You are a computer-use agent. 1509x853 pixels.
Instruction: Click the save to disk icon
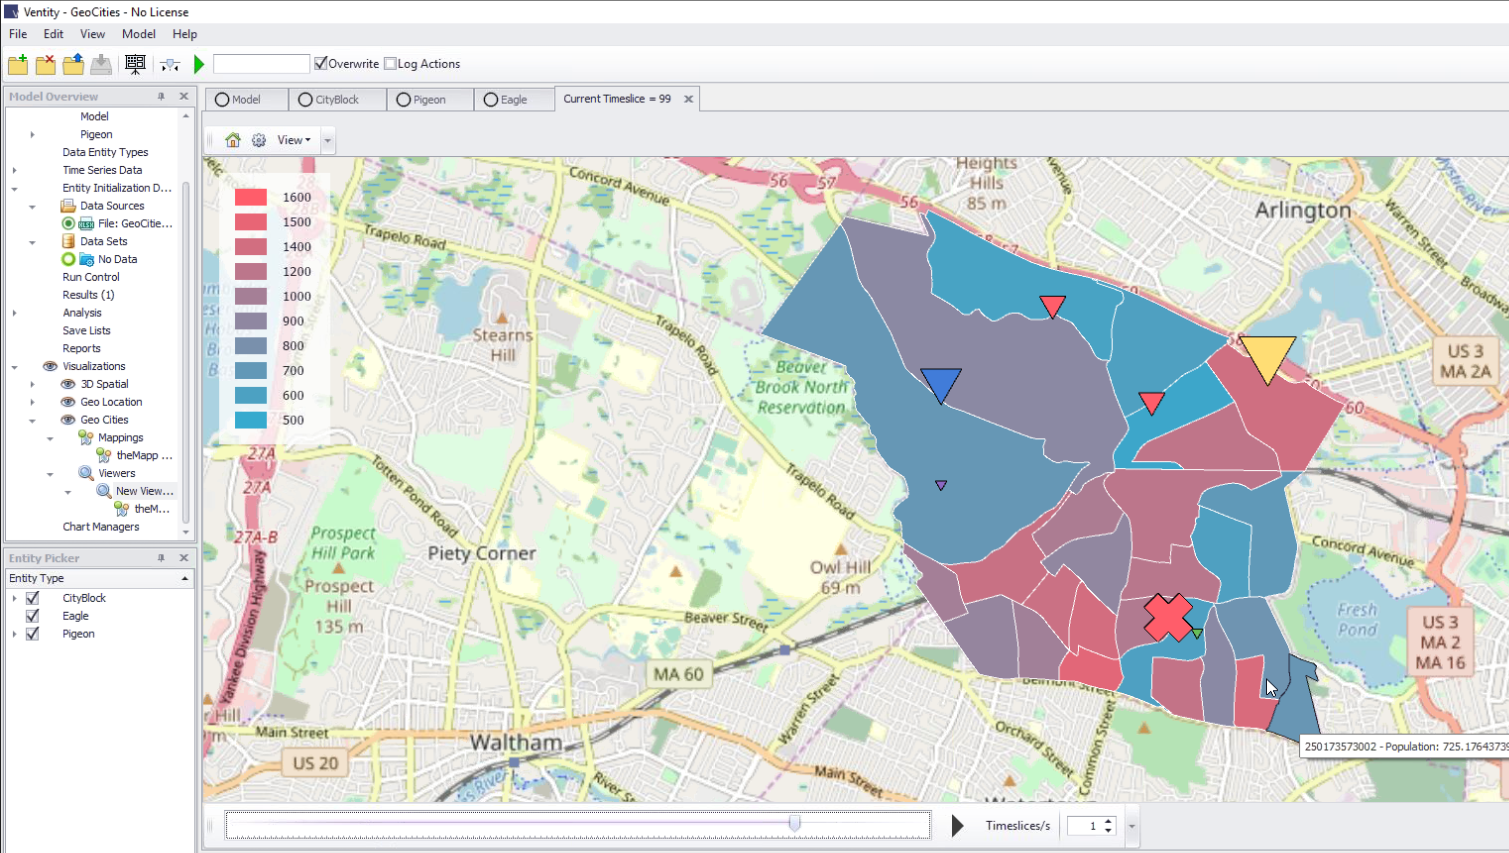point(101,65)
